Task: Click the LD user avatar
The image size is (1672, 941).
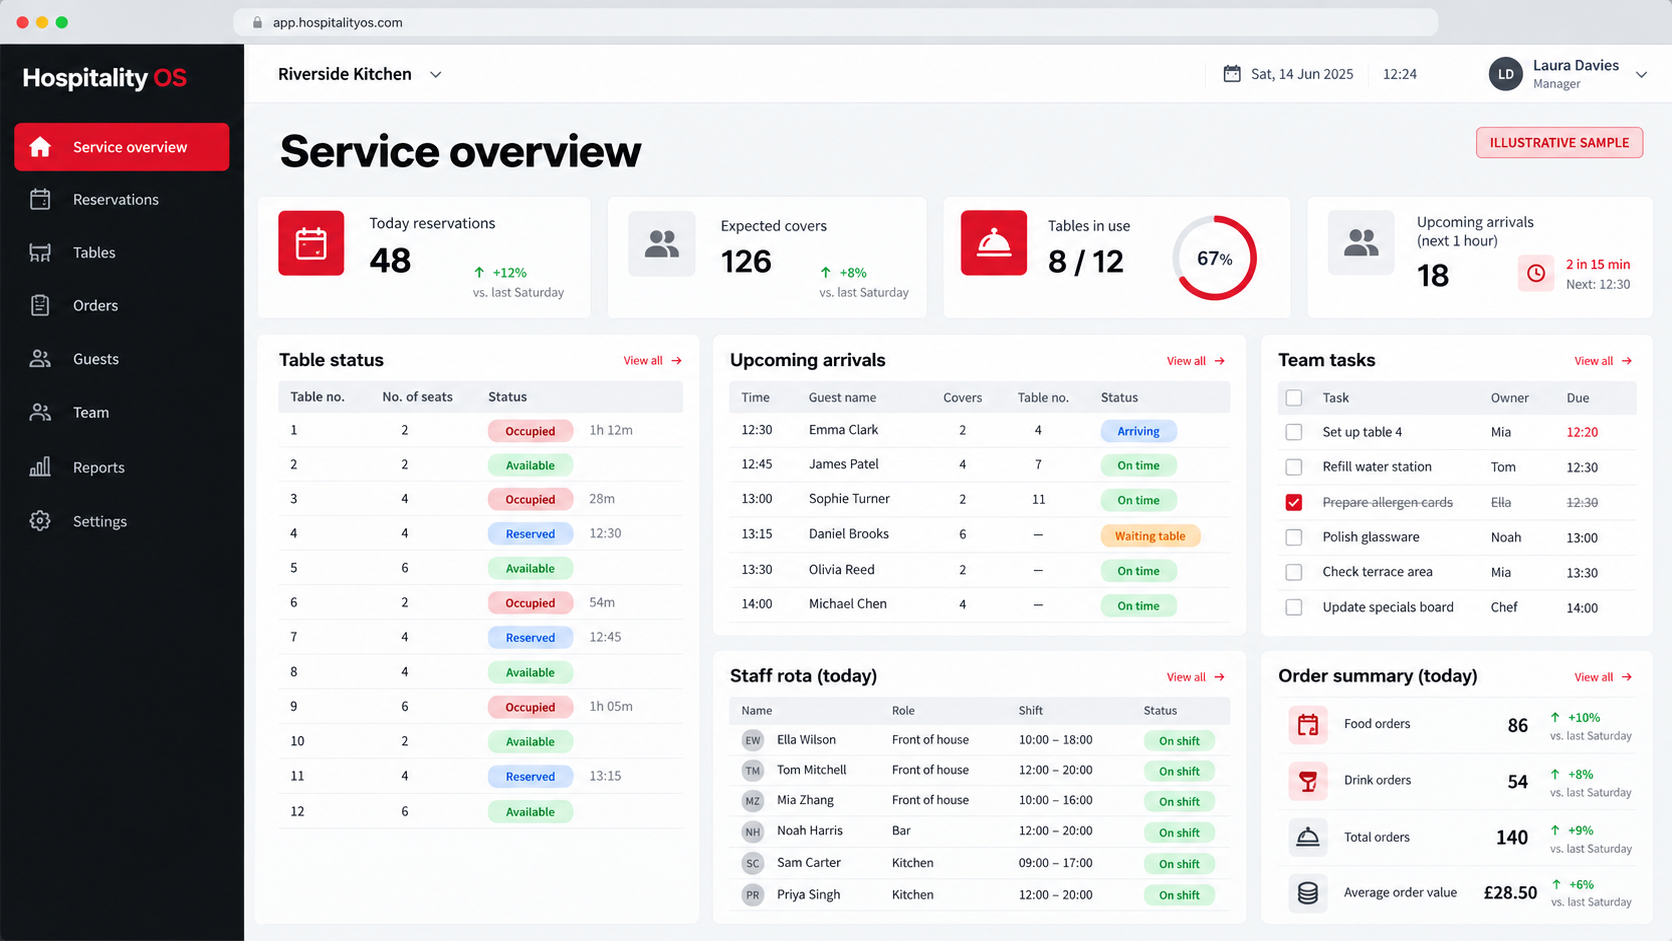Action: 1506,74
